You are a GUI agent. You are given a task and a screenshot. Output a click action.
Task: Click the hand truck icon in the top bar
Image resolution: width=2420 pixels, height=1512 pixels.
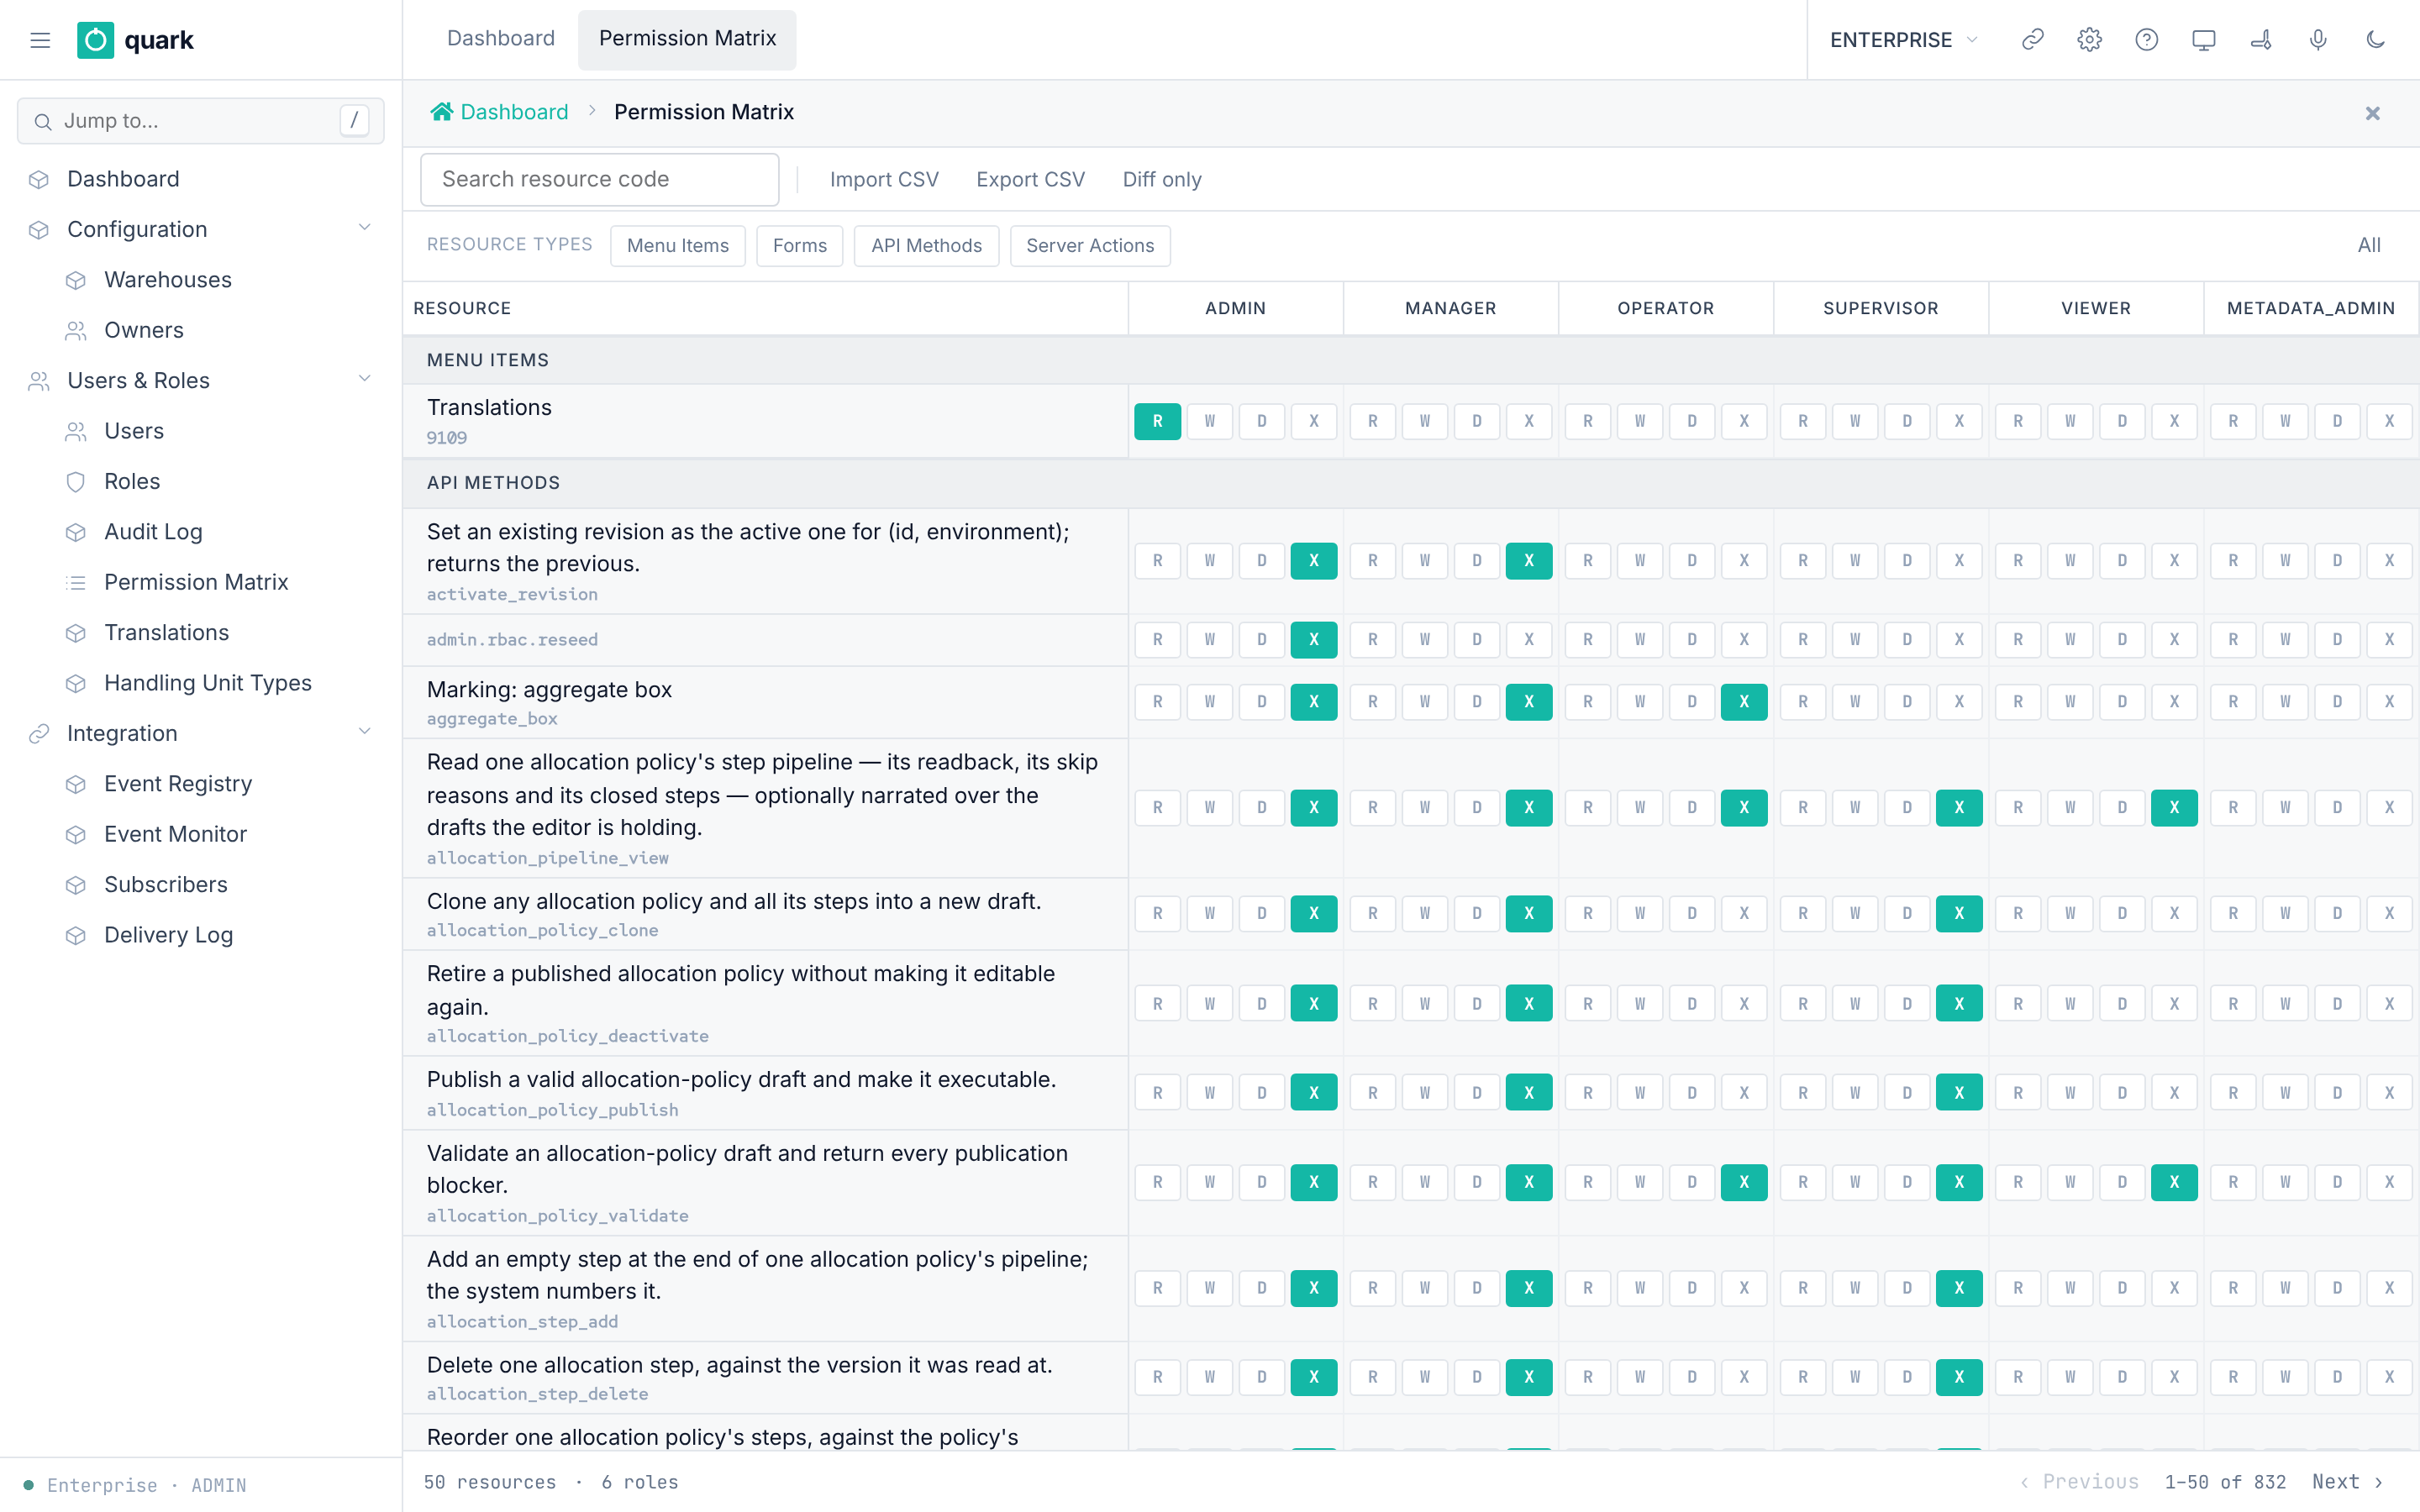[x=2261, y=40]
